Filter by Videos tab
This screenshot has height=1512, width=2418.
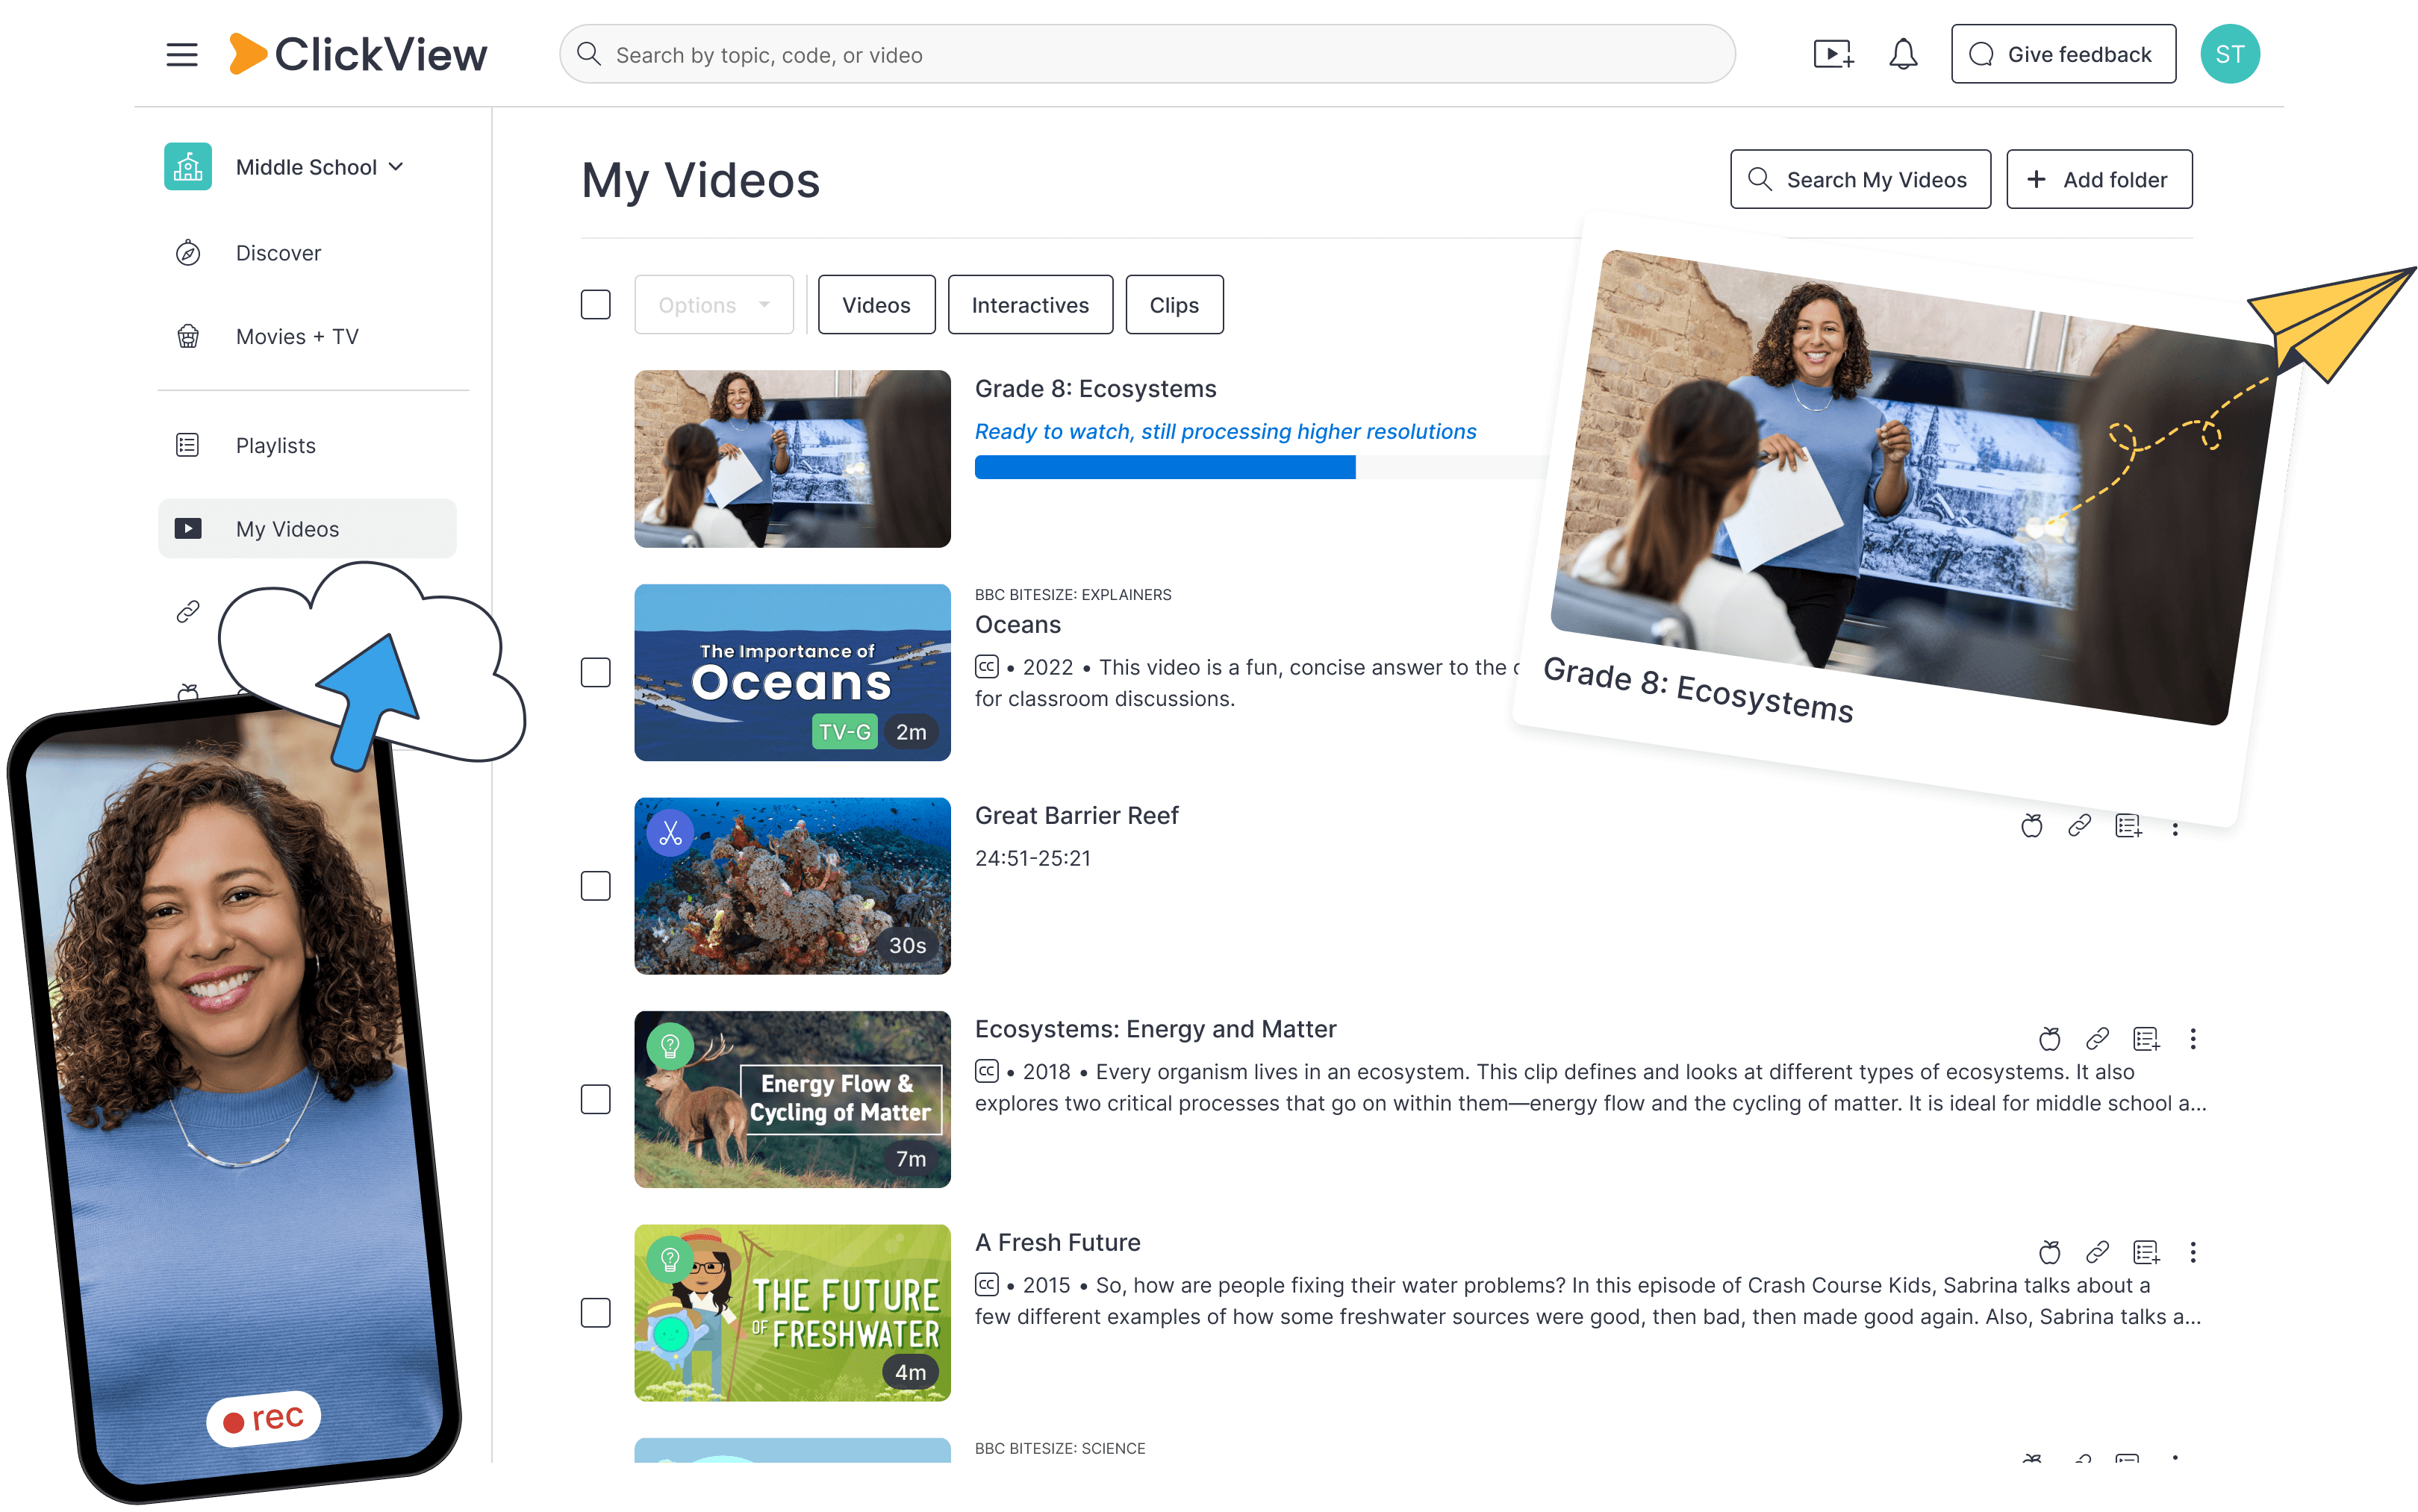[x=876, y=304]
